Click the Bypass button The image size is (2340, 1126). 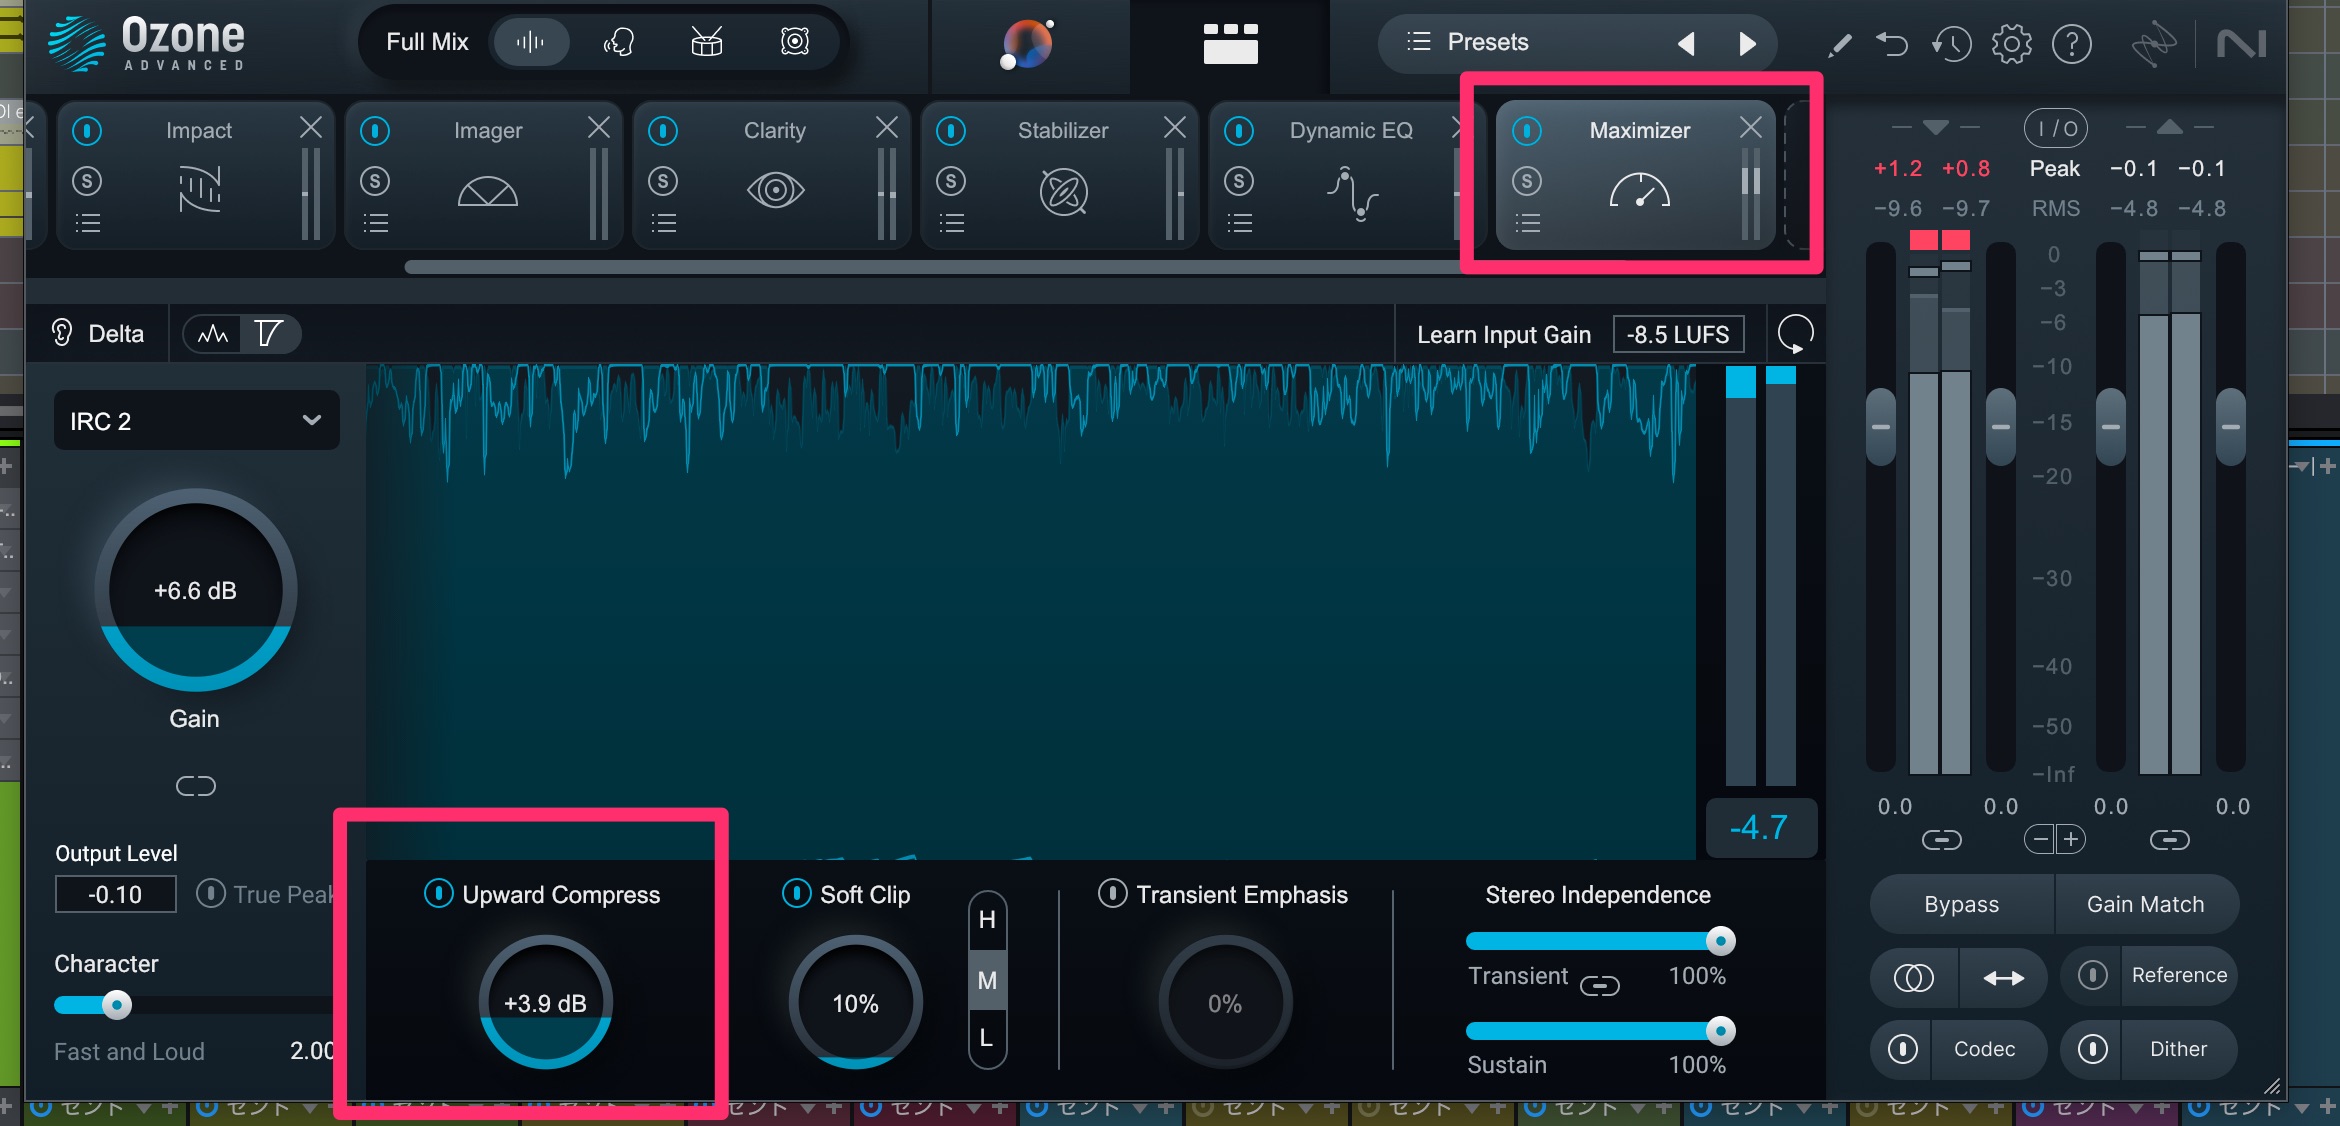click(1960, 903)
